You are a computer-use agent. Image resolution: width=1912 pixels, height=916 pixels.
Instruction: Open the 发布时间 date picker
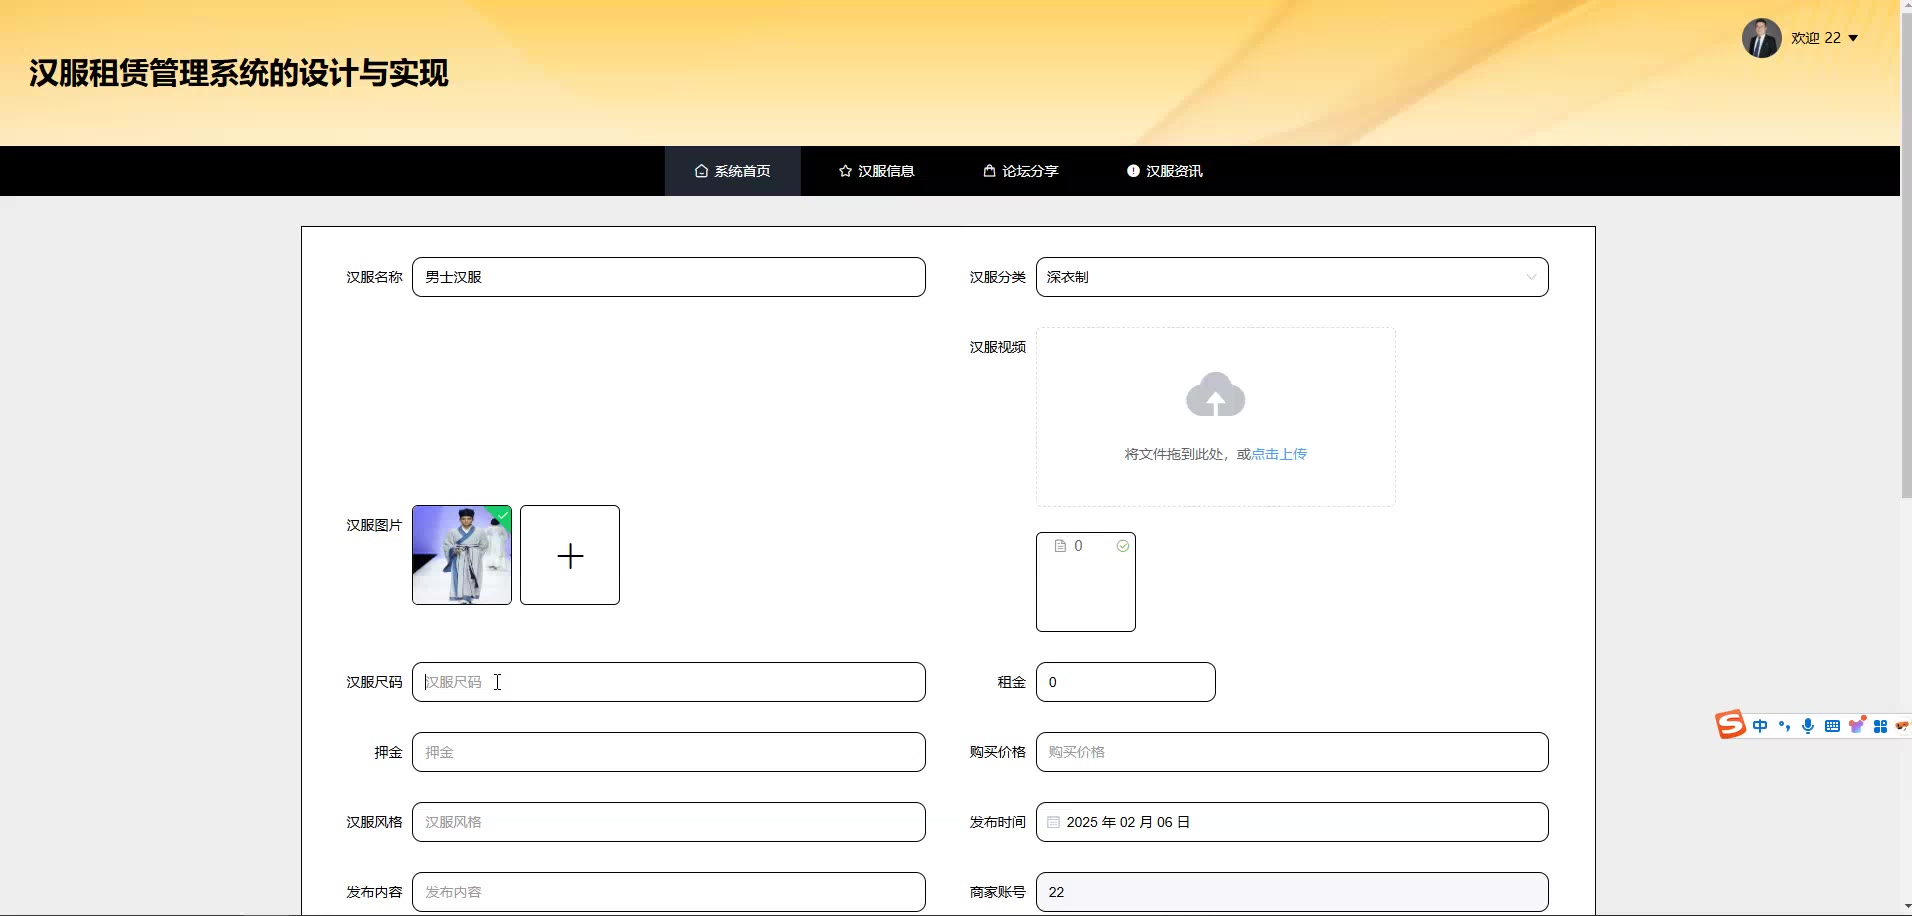1291,822
